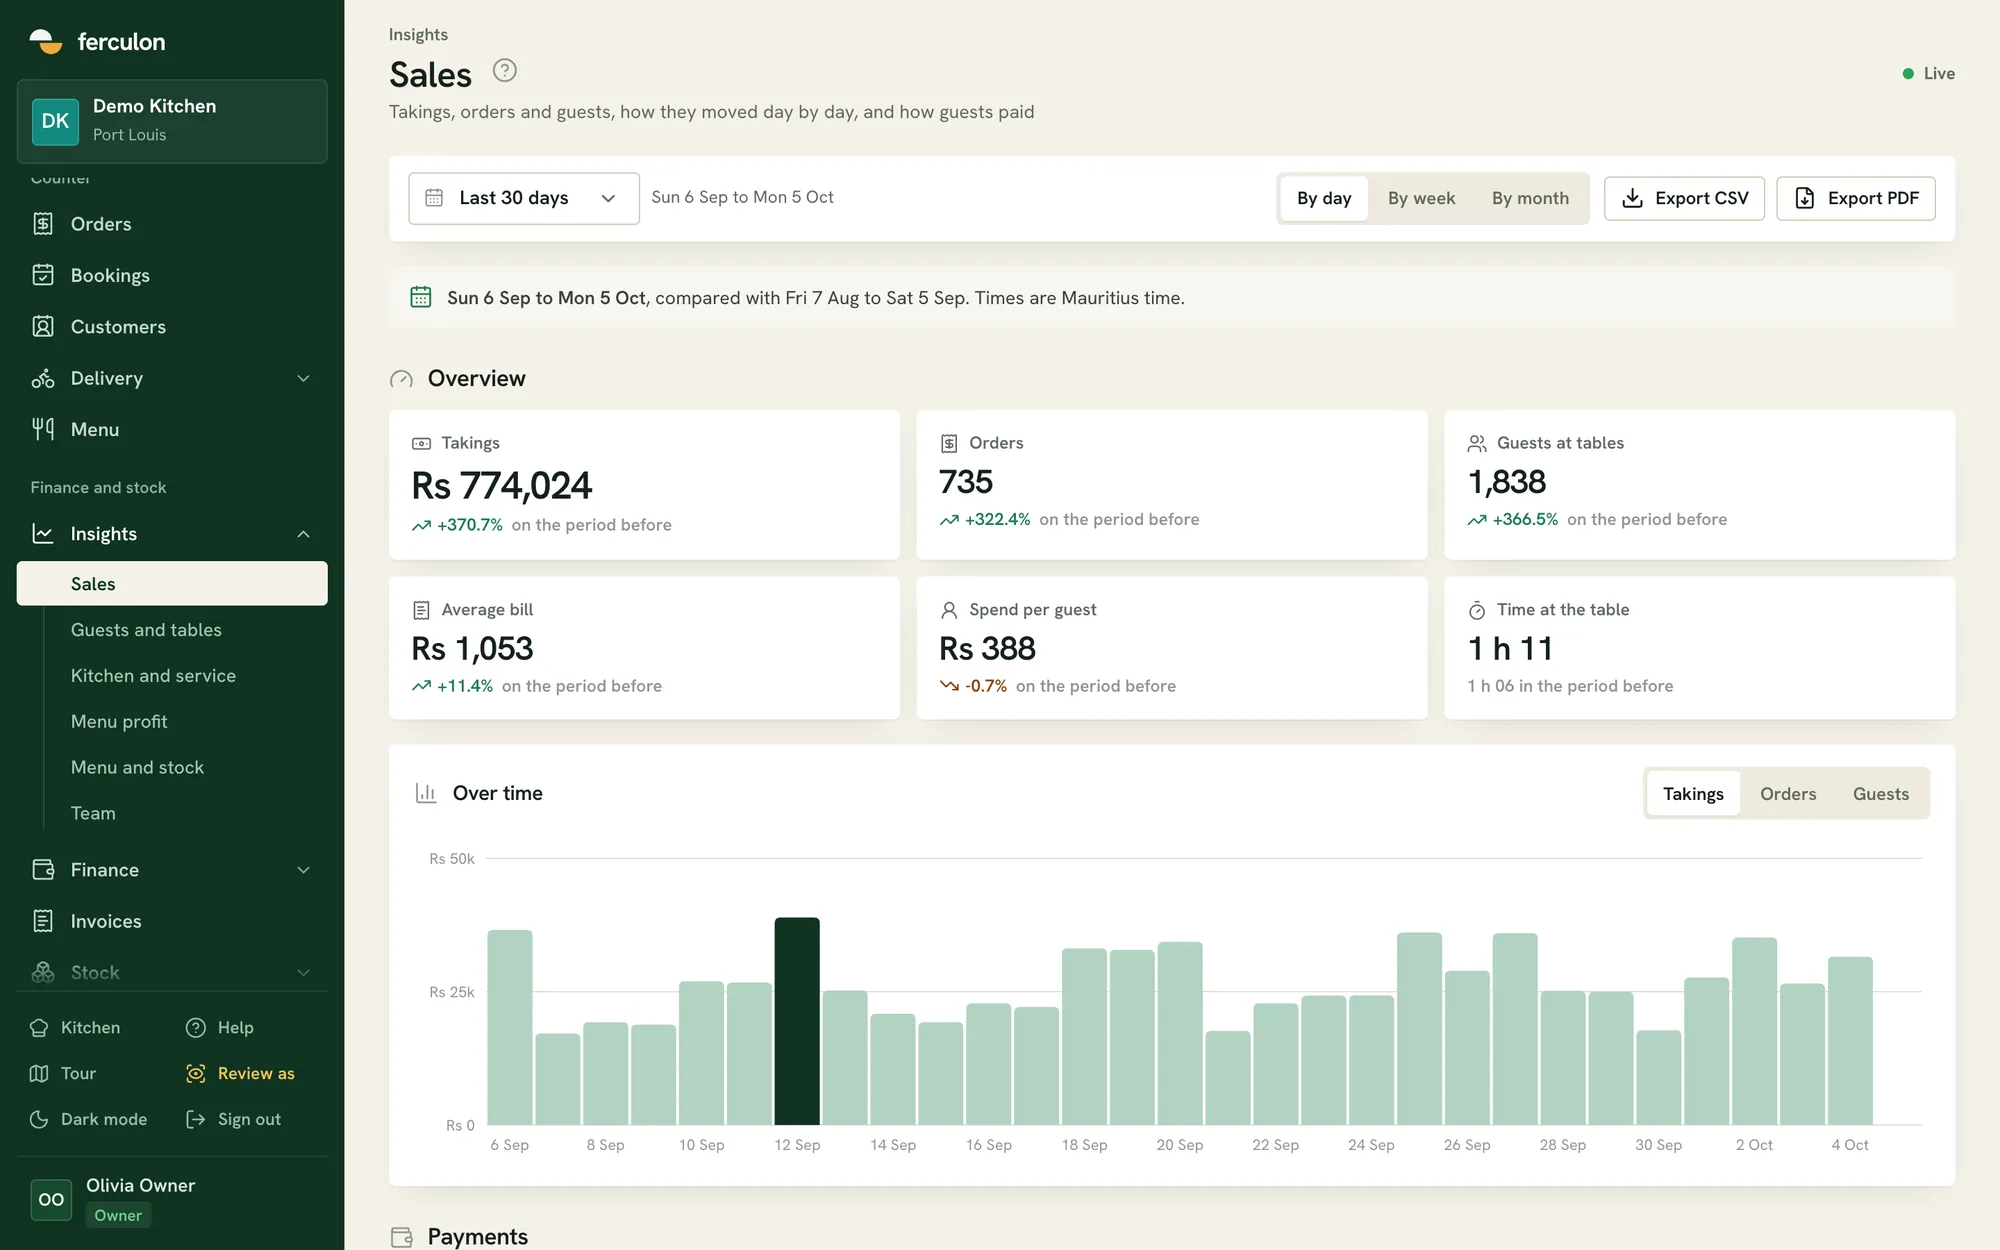Open Menu profit insights
The height and width of the screenshot is (1250, 2000).
click(x=119, y=722)
